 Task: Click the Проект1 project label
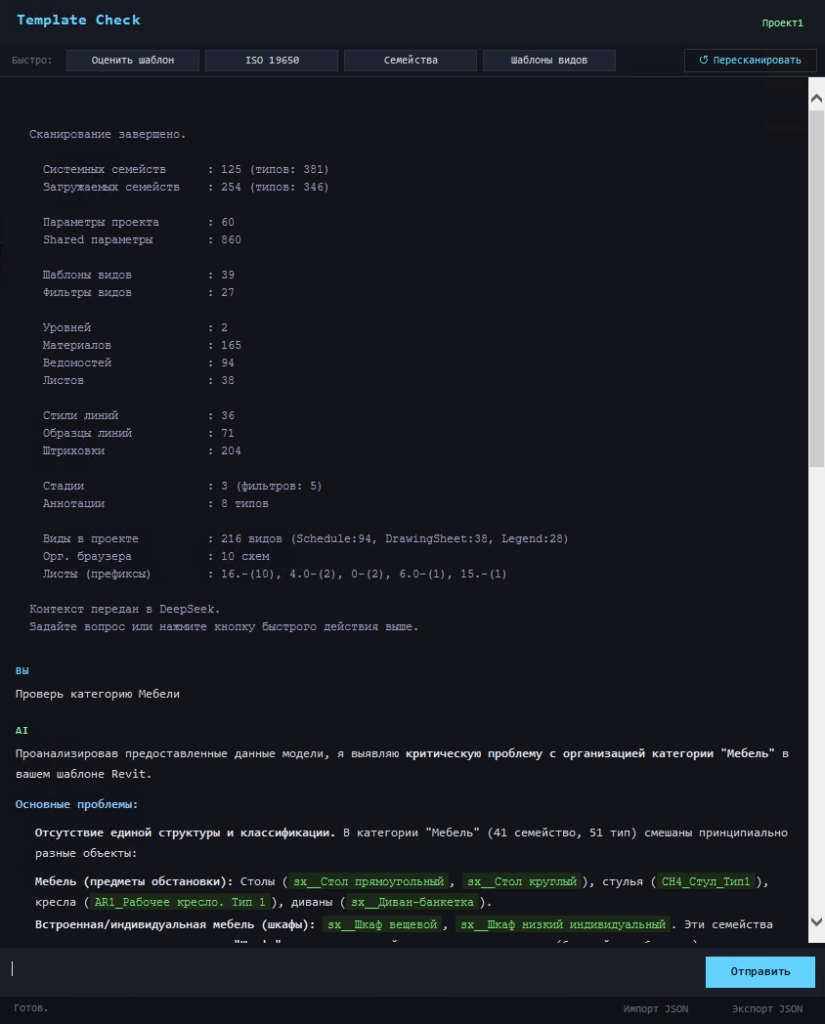(x=782, y=22)
